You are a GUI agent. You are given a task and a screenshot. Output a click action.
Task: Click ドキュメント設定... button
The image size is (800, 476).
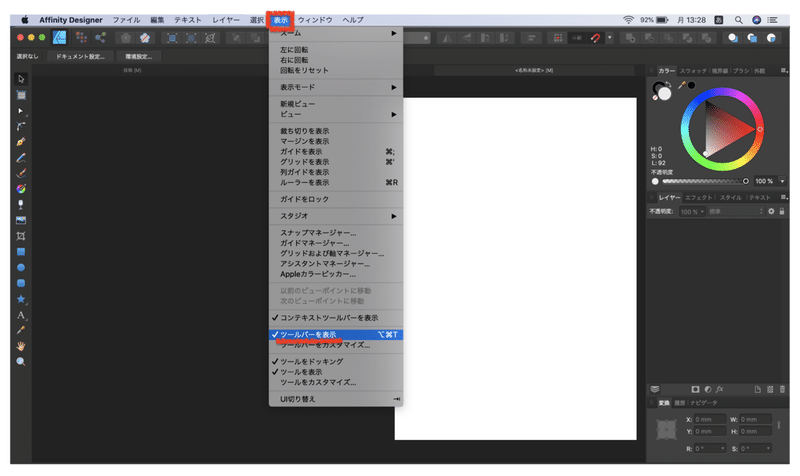tap(80, 57)
